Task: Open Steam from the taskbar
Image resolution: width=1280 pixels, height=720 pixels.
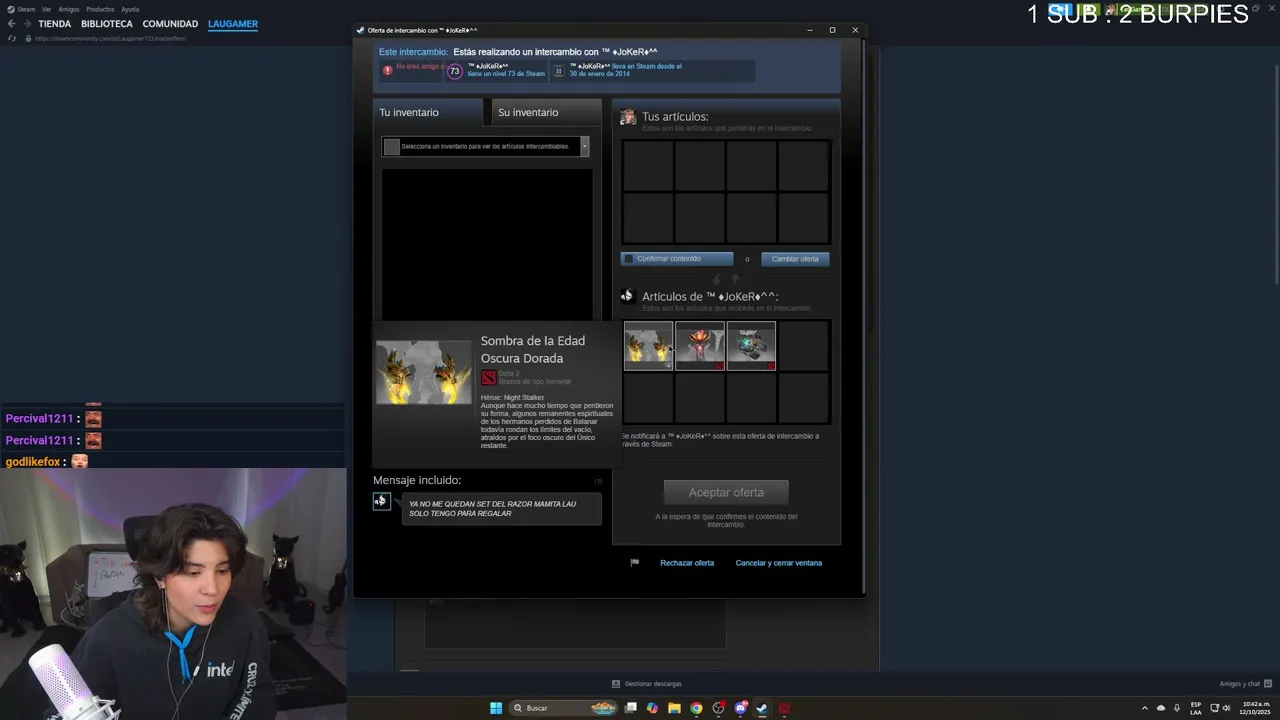Action: click(762, 708)
